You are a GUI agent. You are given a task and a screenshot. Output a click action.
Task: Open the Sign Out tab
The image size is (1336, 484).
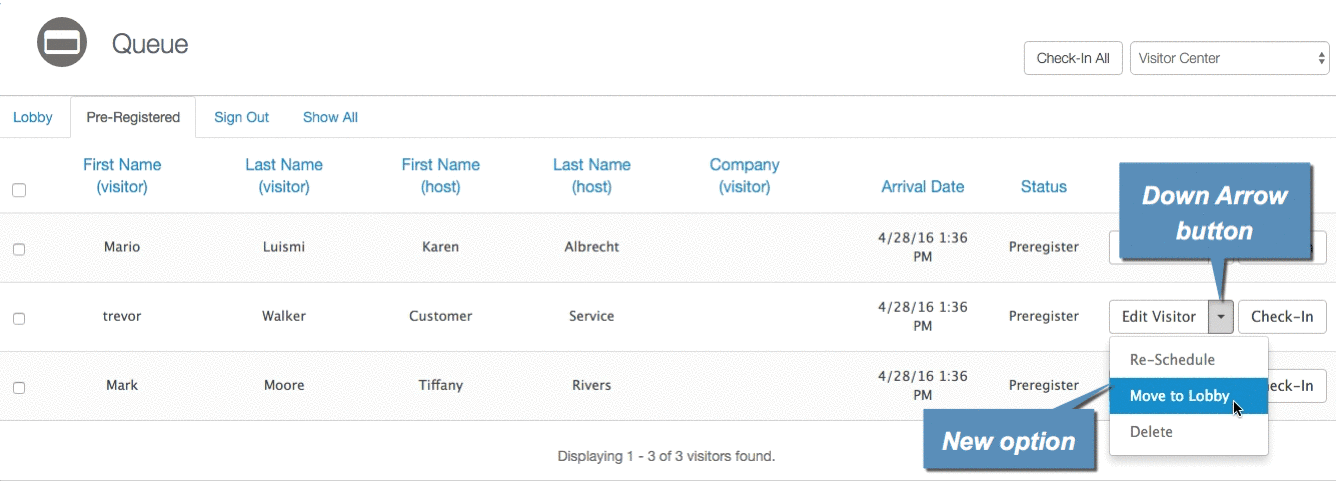[x=241, y=117]
